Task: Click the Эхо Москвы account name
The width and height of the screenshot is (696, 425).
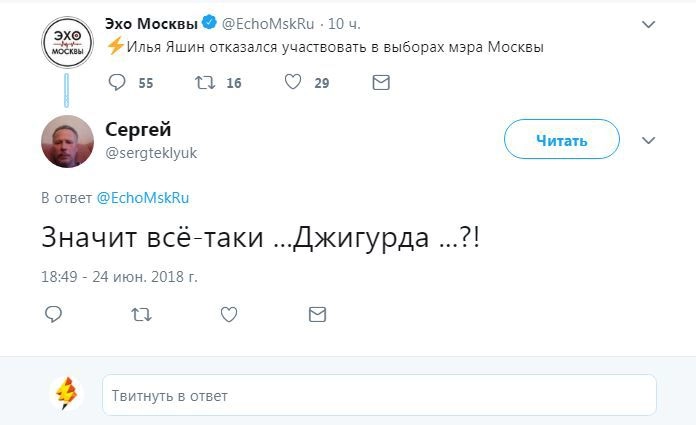Action: click(x=152, y=22)
